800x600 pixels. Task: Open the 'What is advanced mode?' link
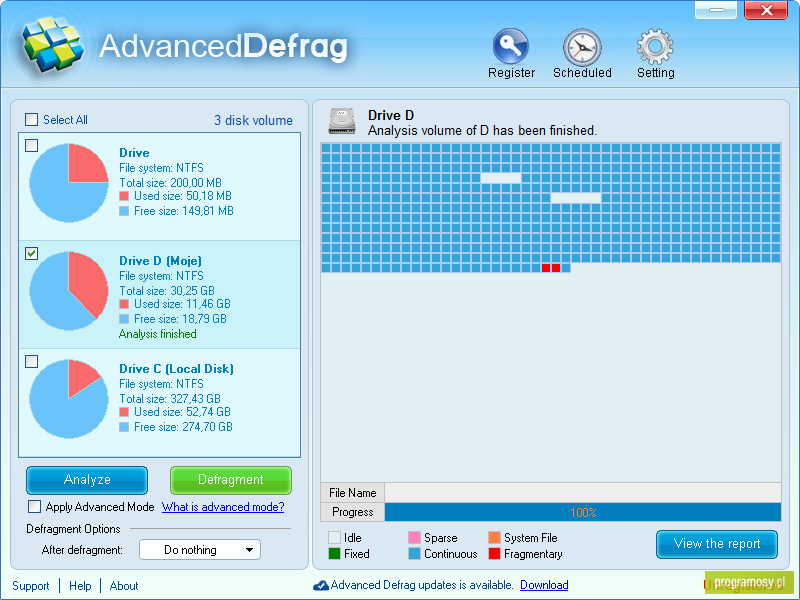point(223,507)
